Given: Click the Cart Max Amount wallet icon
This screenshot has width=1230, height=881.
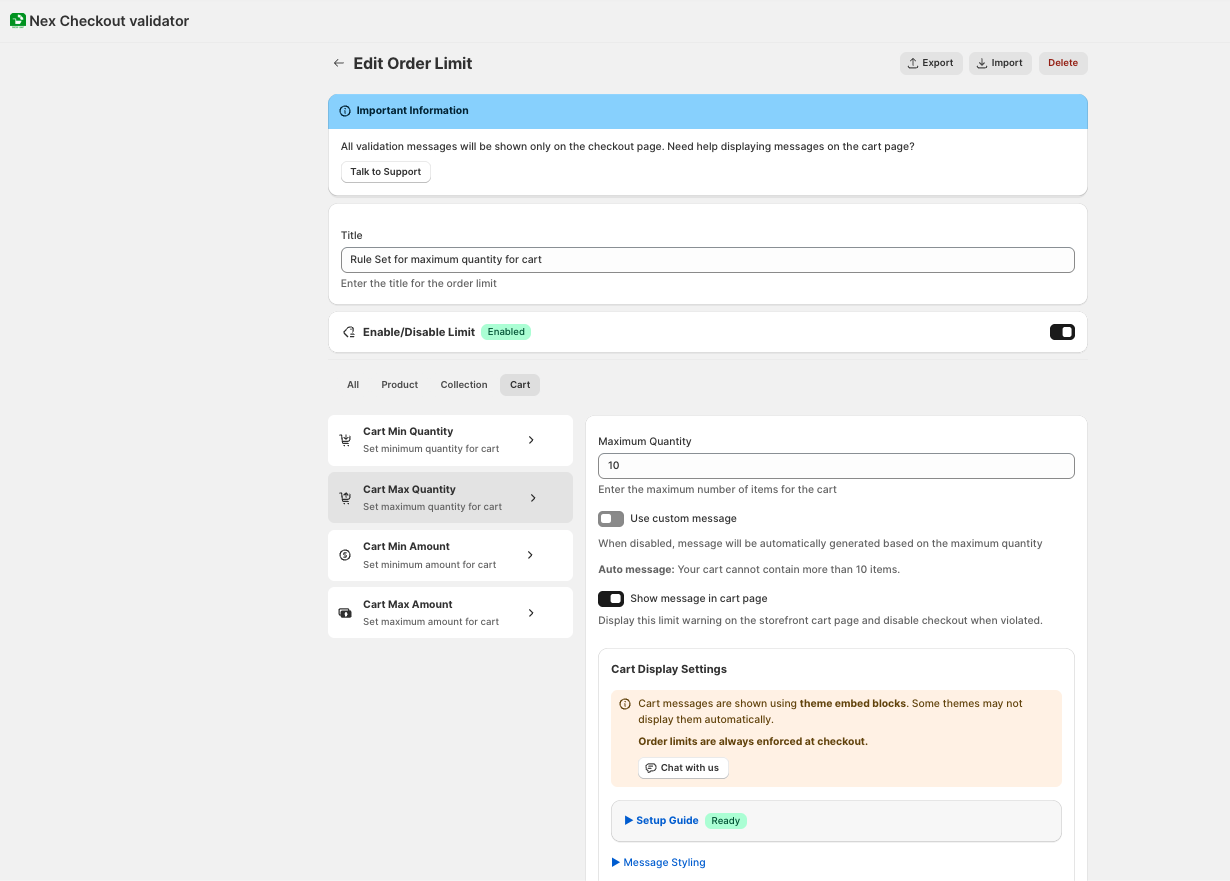Looking at the screenshot, I should point(345,613).
